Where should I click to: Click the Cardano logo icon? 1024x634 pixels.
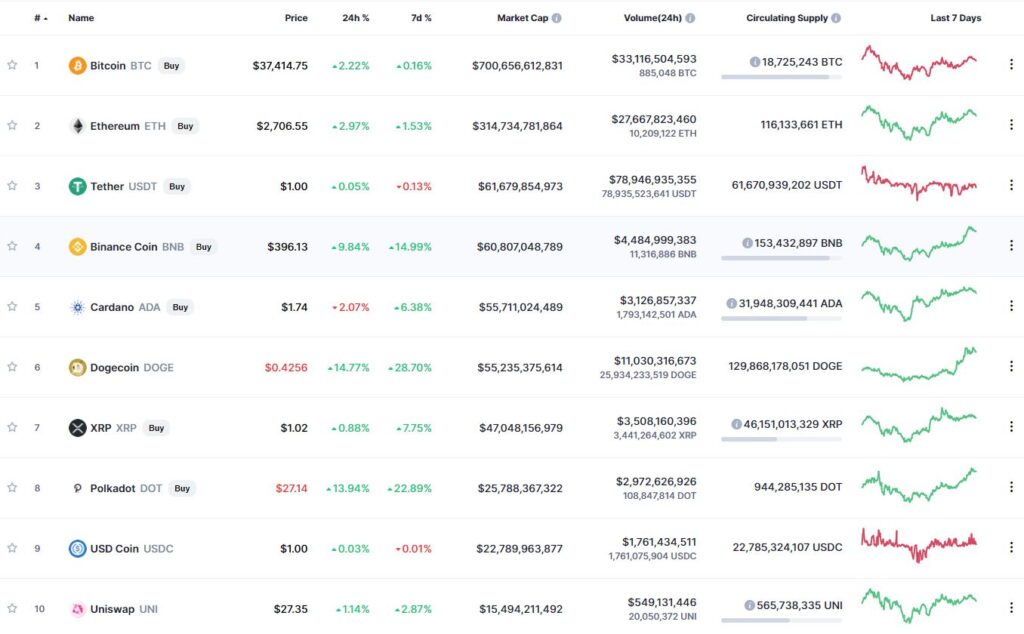[77, 307]
